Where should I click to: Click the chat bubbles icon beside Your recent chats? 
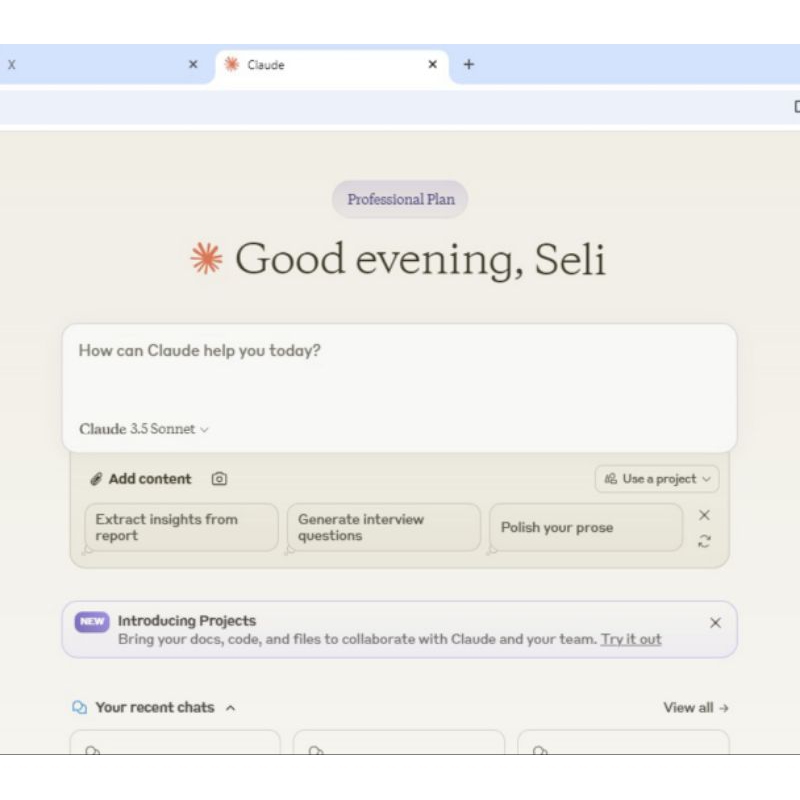pyautogui.click(x=80, y=708)
